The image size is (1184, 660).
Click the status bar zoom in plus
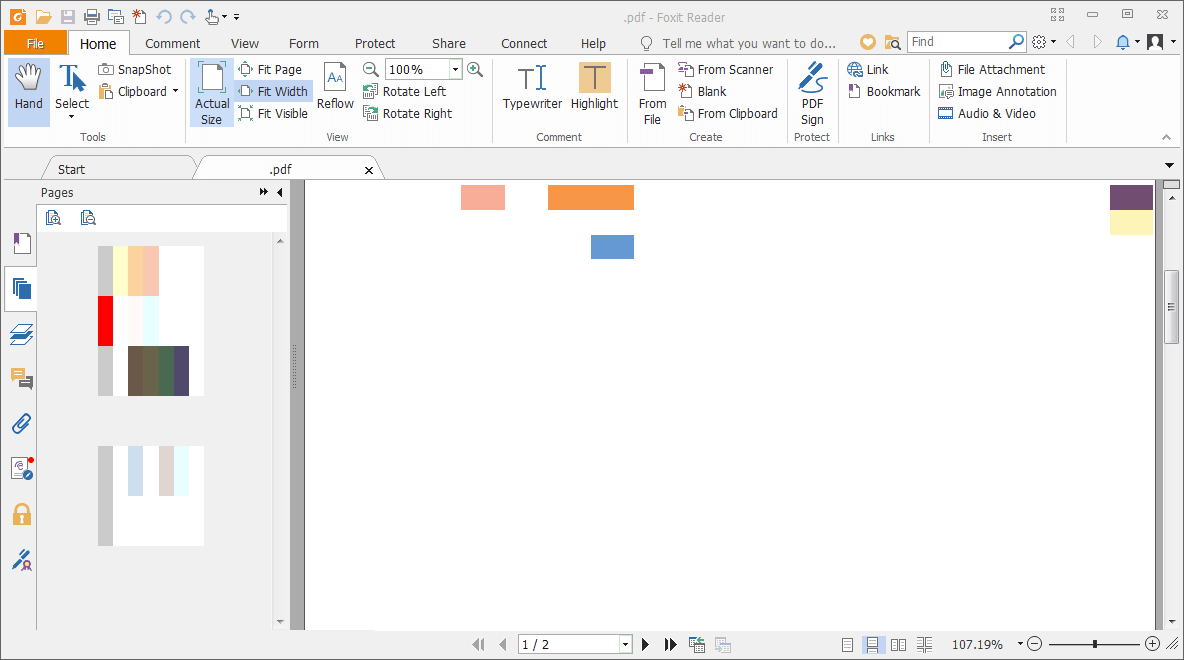coord(1152,644)
